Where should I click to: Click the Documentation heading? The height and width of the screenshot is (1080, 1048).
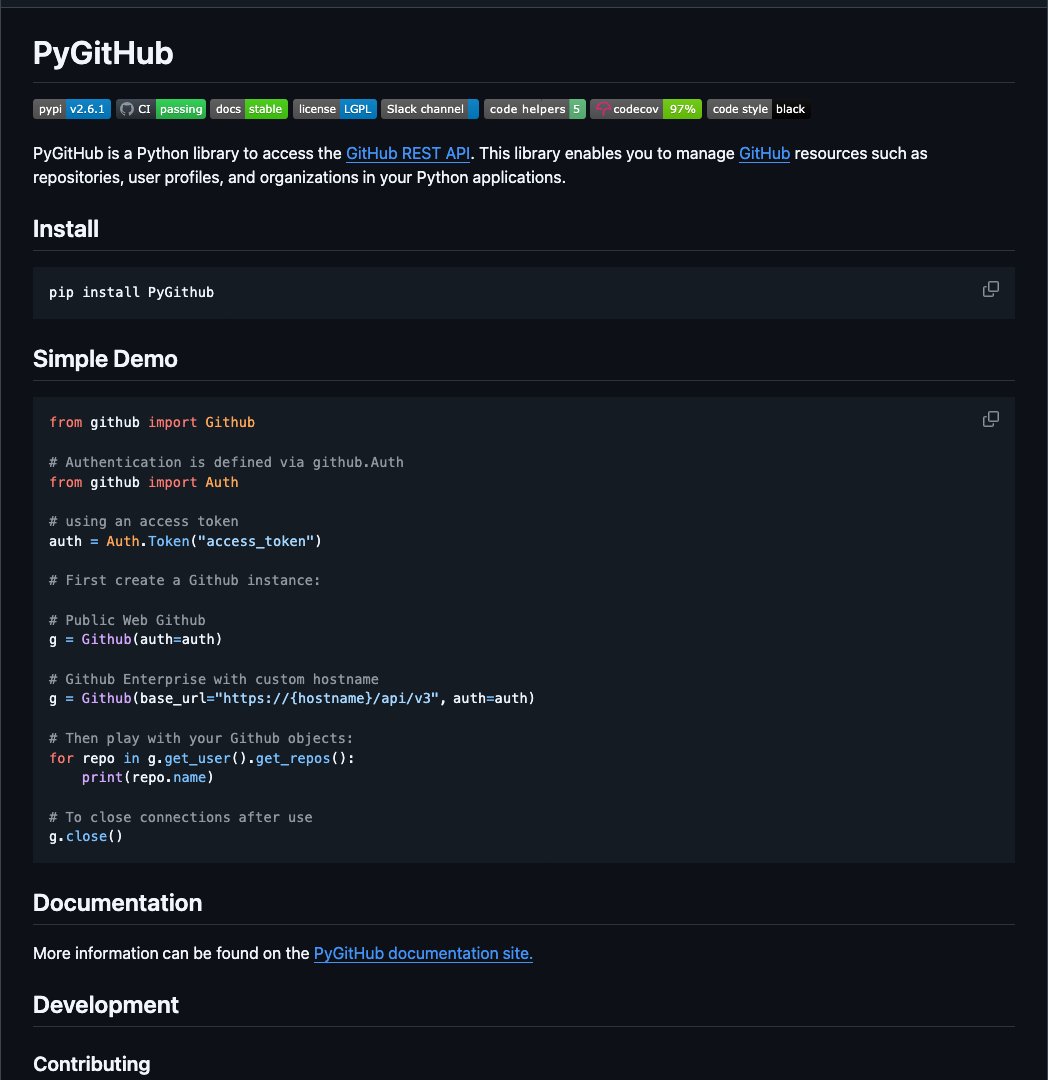[x=118, y=903]
